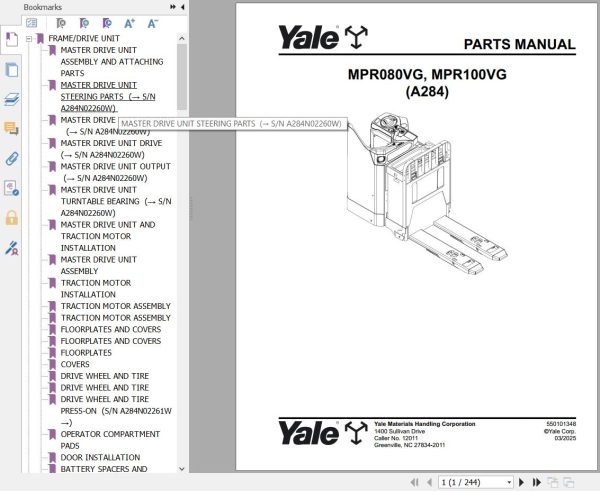Open TRACTION MOTOR INSTALLATION bookmark
The width and height of the screenshot is (600, 491).
96,289
